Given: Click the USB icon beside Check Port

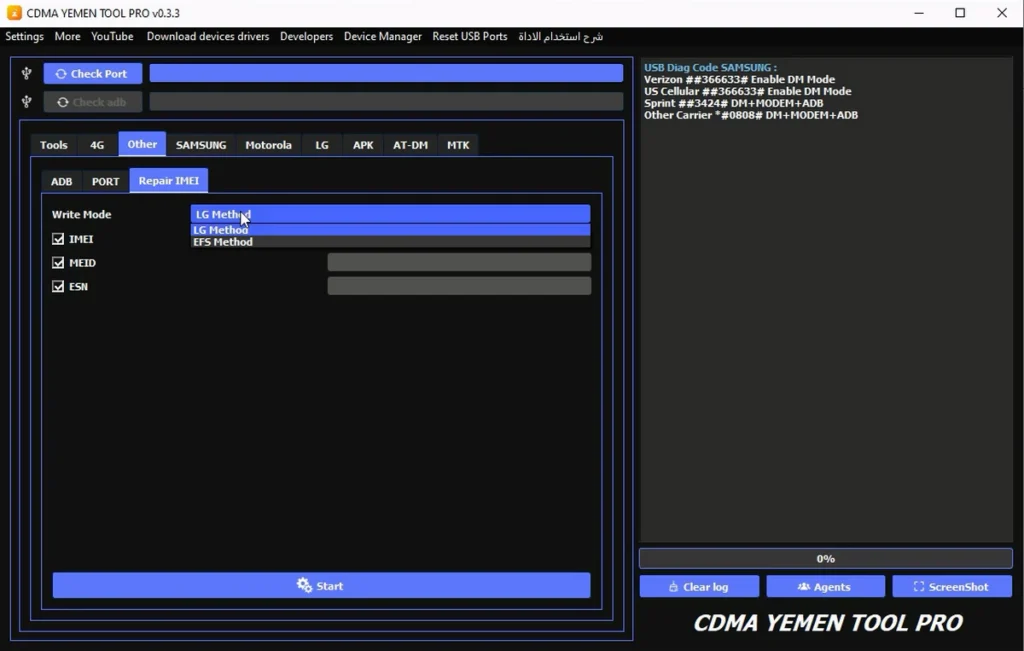Looking at the screenshot, I should 27,74.
